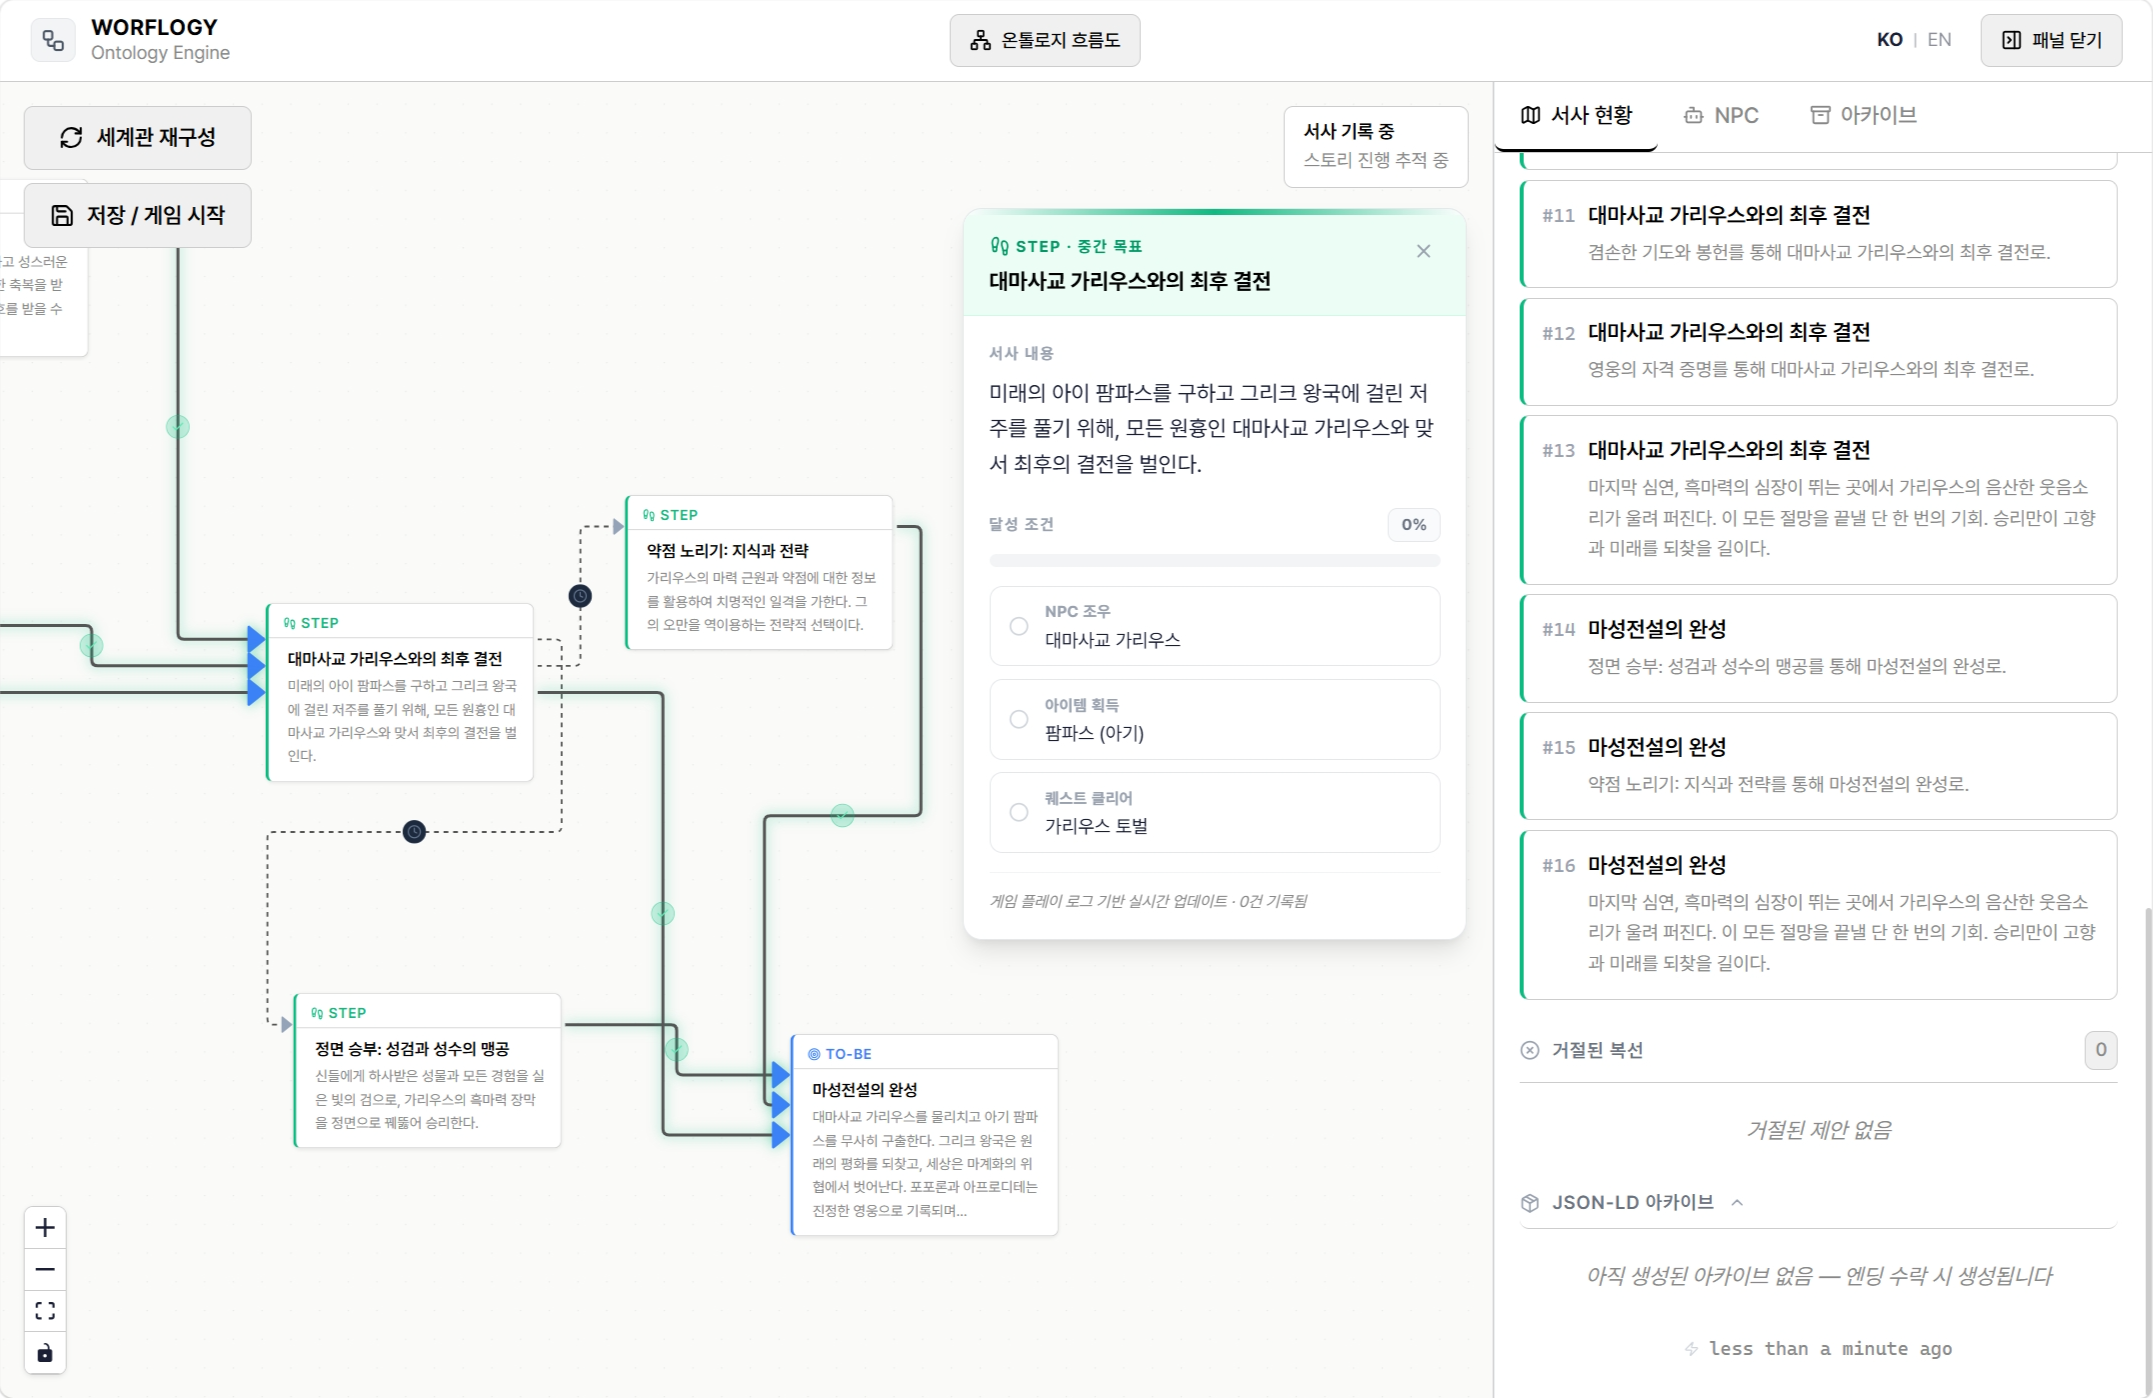Image resolution: width=2153 pixels, height=1398 pixels.
Task: Open narrative entry #11
Action: click(x=1818, y=234)
